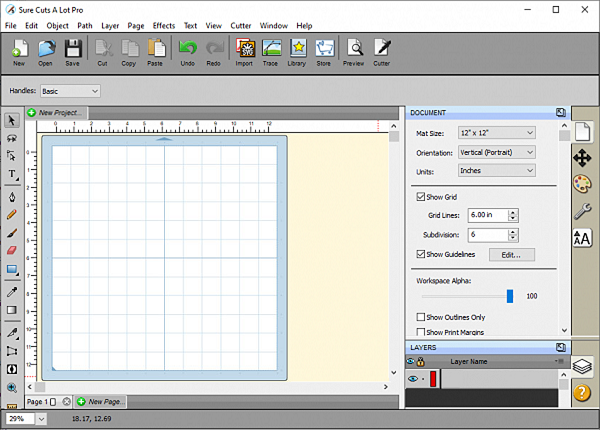Uncheck the Show Guidelines checkbox
Screen dimensions: 600x430
(x=421, y=254)
